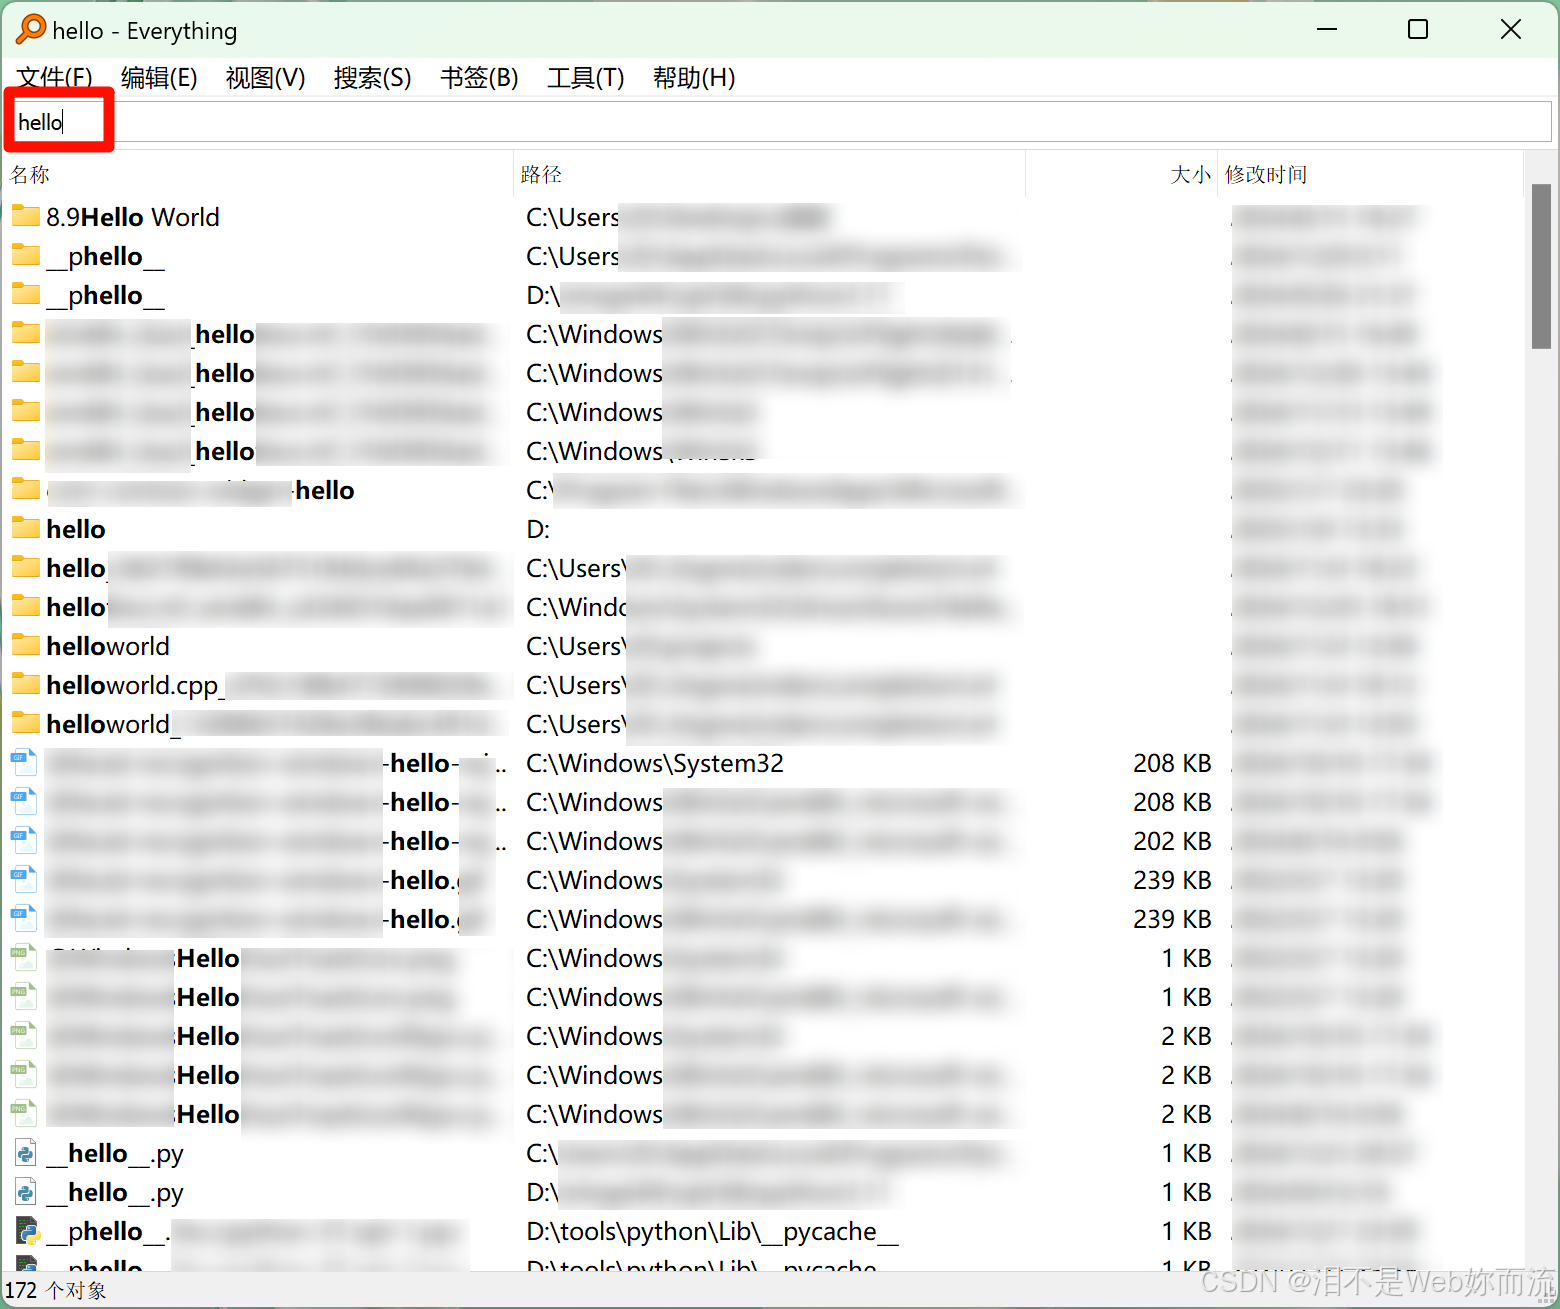Select the hello folder on D:

pyautogui.click(x=76, y=529)
